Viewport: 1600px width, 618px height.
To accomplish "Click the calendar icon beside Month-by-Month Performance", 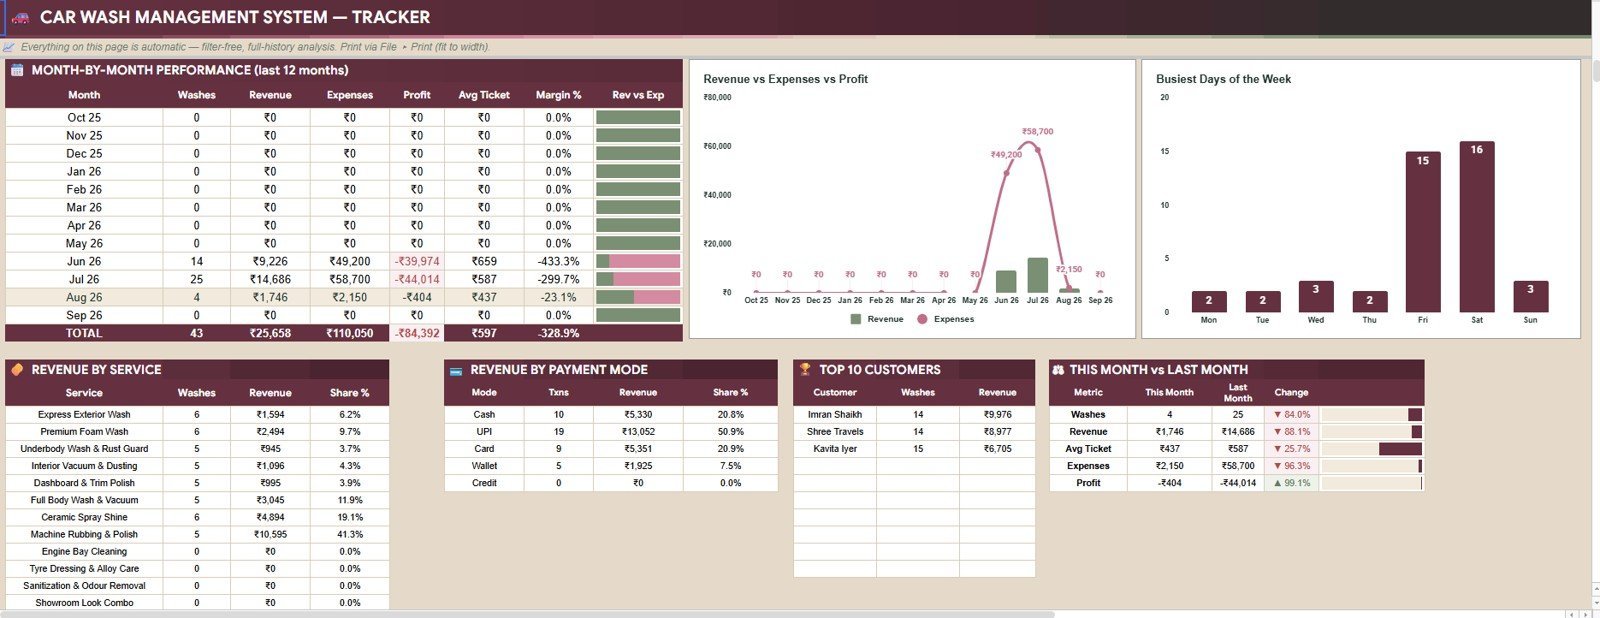I will [16, 70].
